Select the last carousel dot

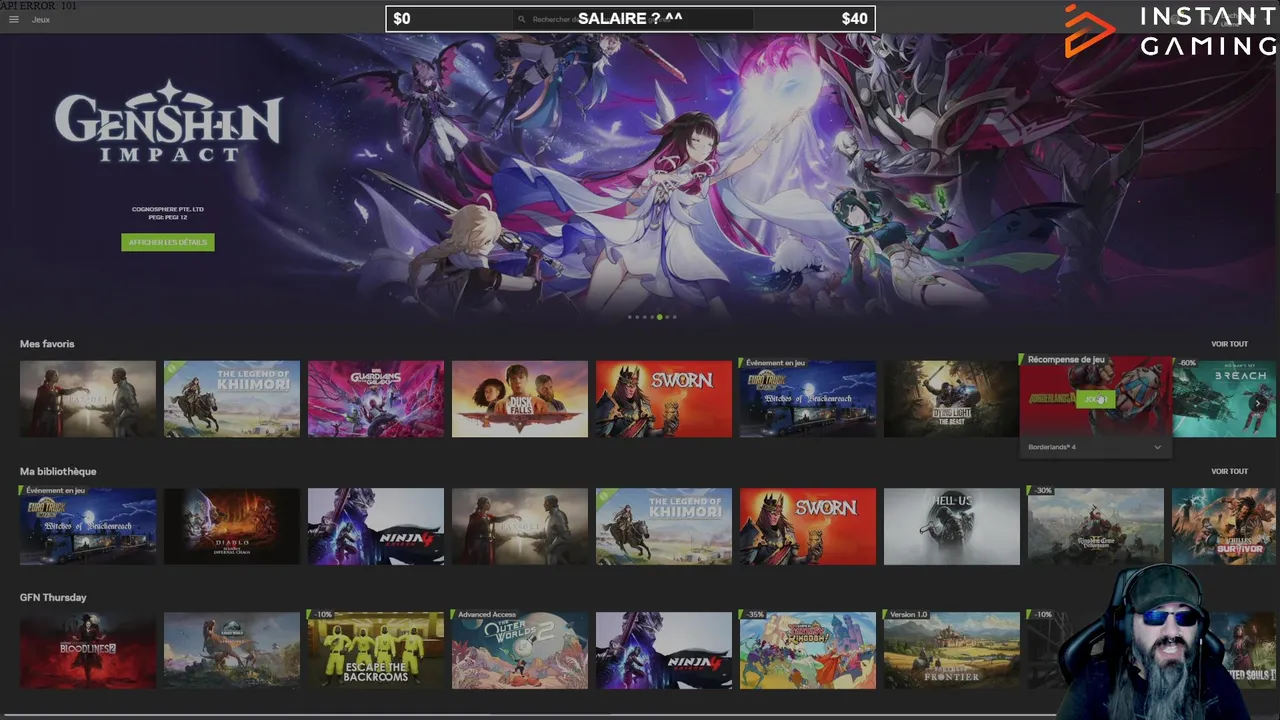674,317
